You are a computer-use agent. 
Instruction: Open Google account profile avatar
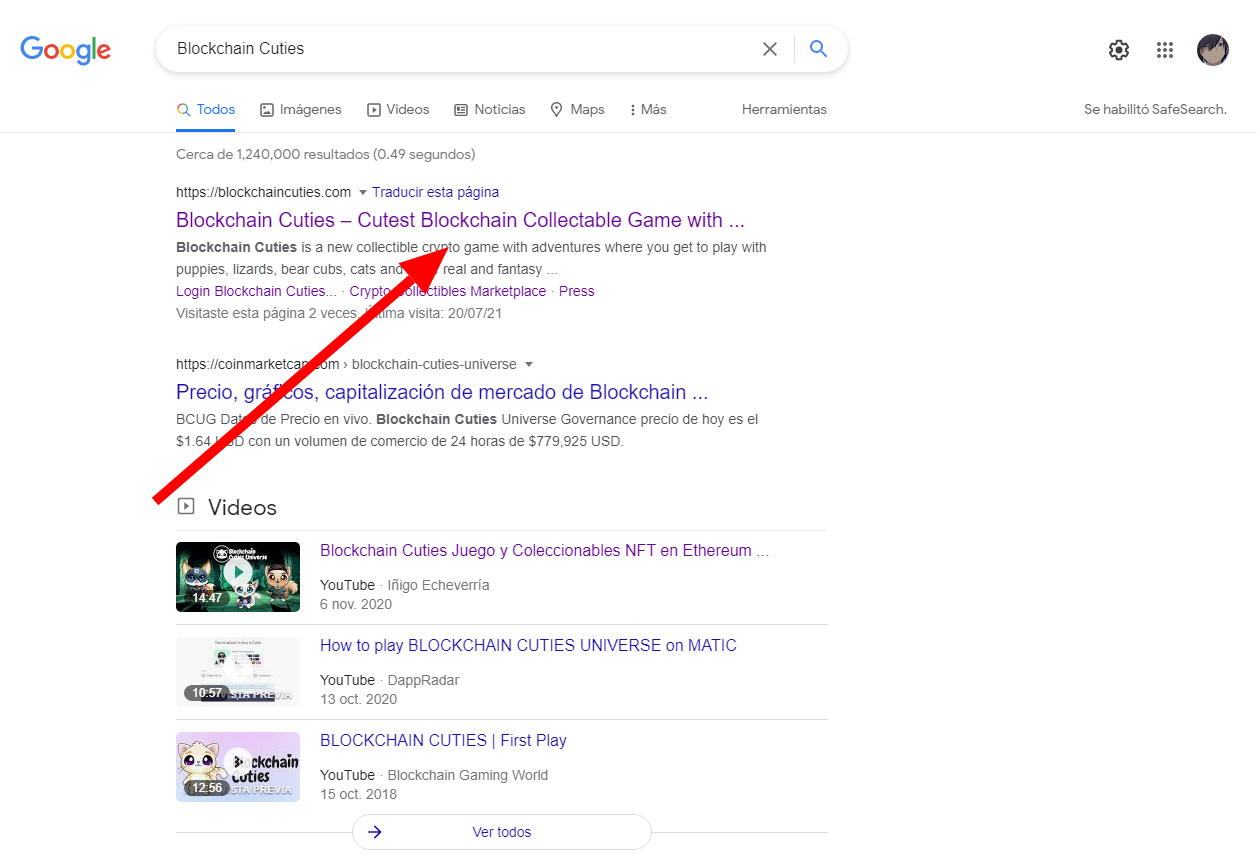pos(1213,50)
